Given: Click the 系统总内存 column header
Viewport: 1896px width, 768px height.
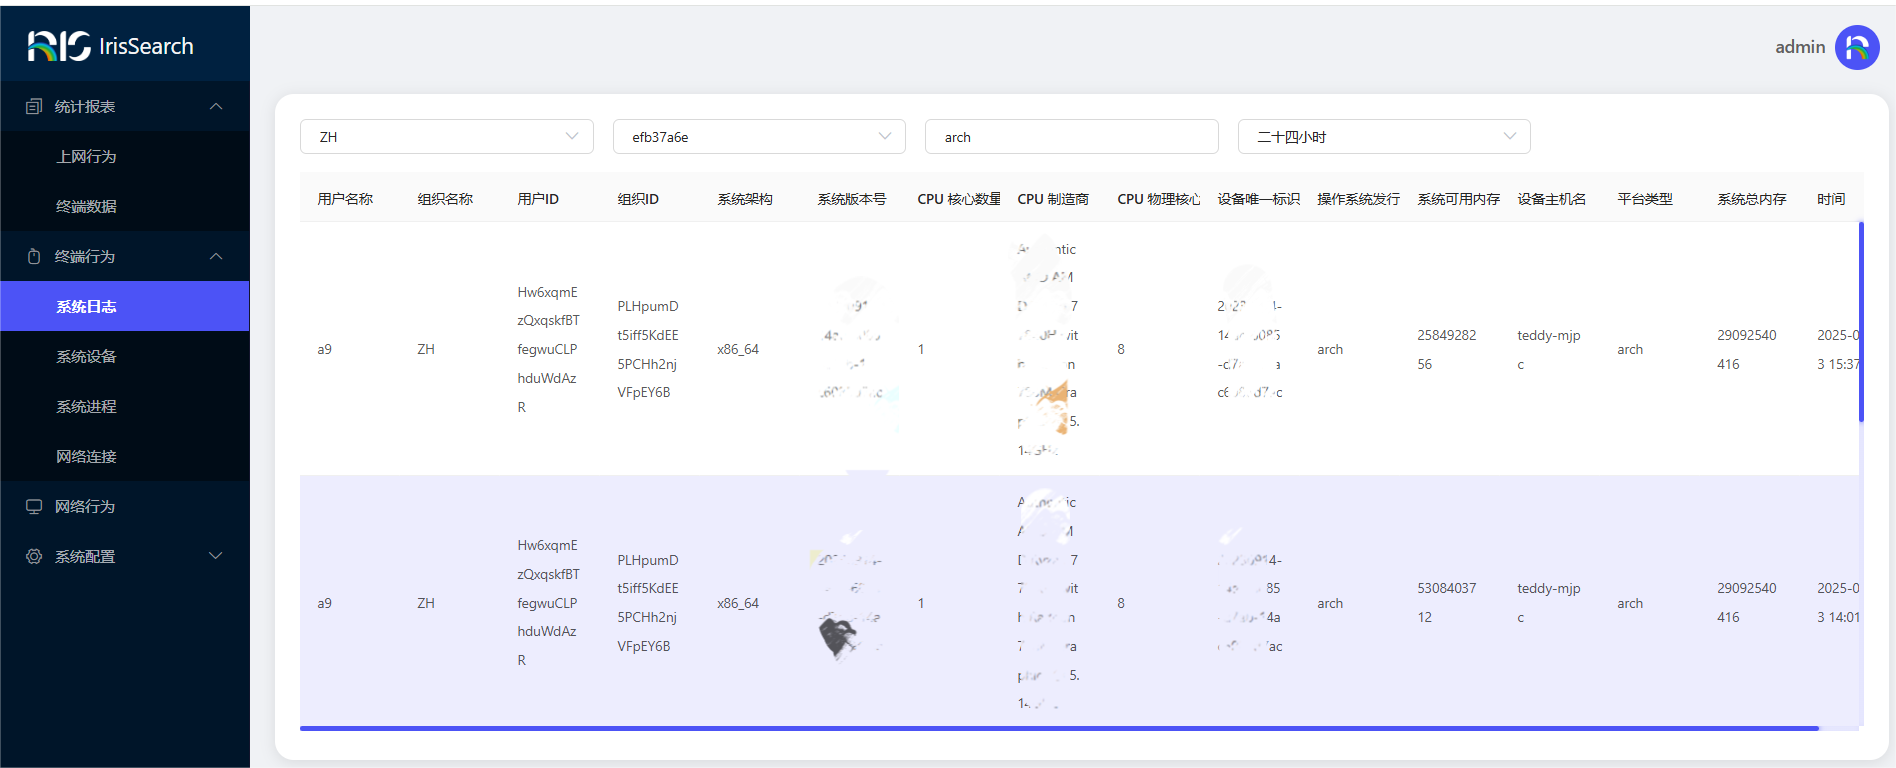Looking at the screenshot, I should [1752, 199].
